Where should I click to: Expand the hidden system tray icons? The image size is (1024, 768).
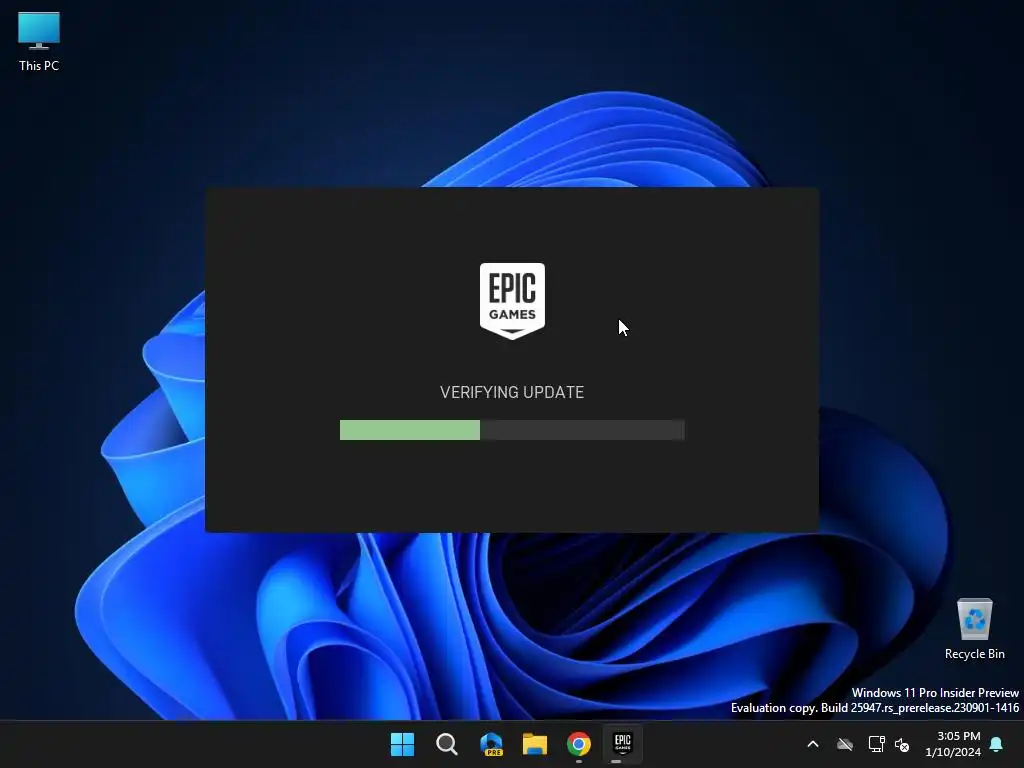813,744
